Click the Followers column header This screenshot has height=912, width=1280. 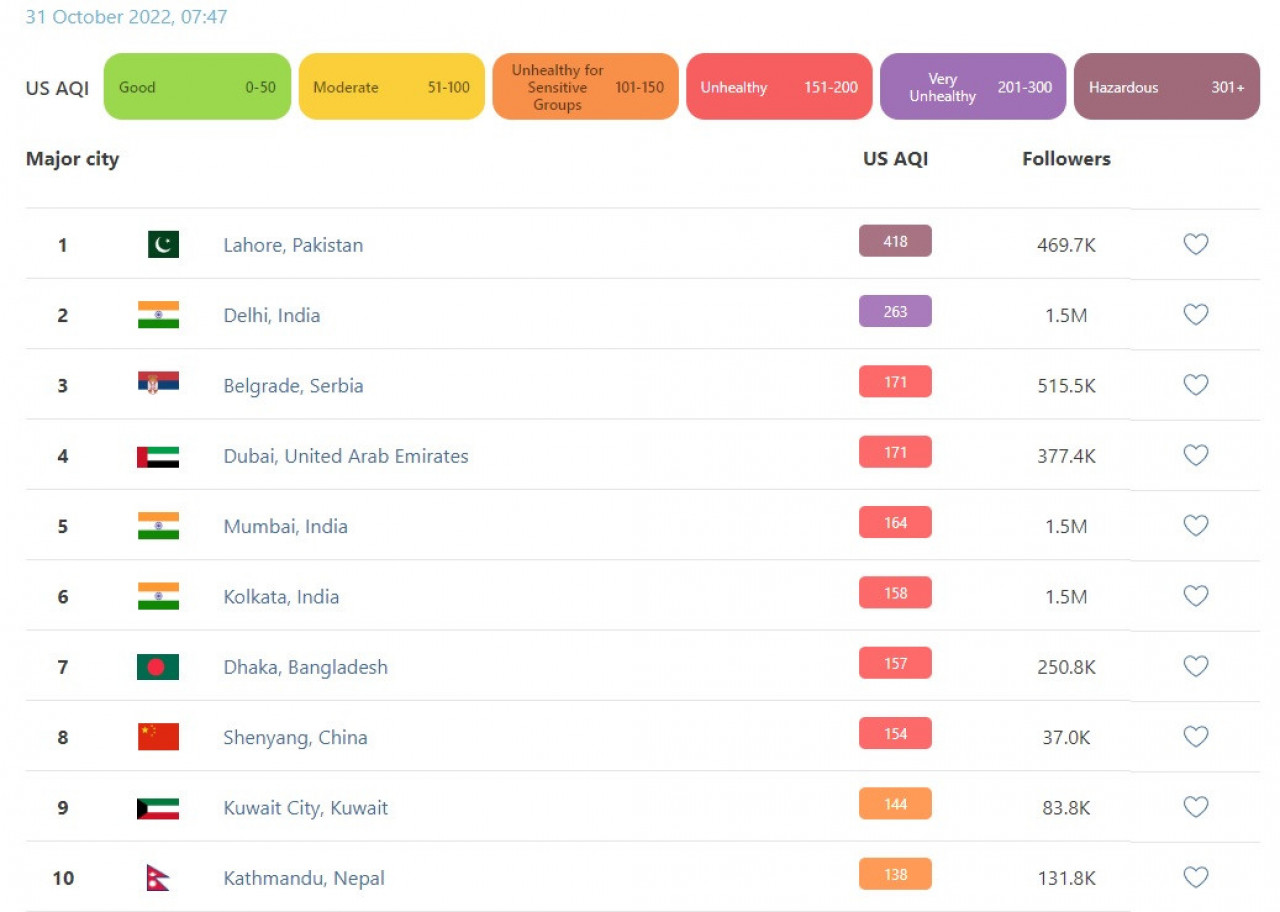[x=1066, y=158]
